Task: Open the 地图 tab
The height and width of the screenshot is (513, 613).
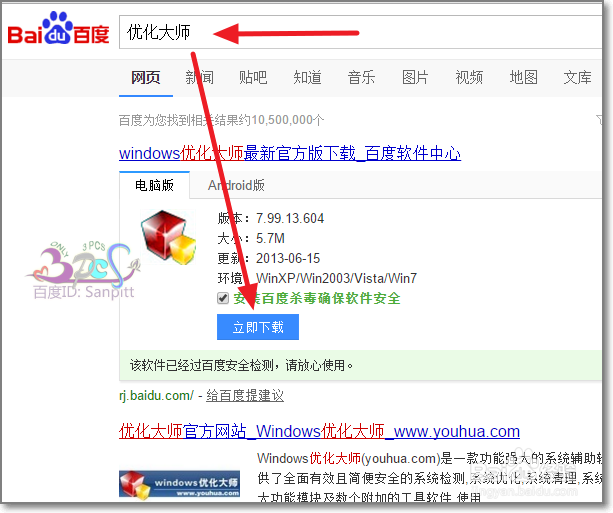Action: [523, 77]
